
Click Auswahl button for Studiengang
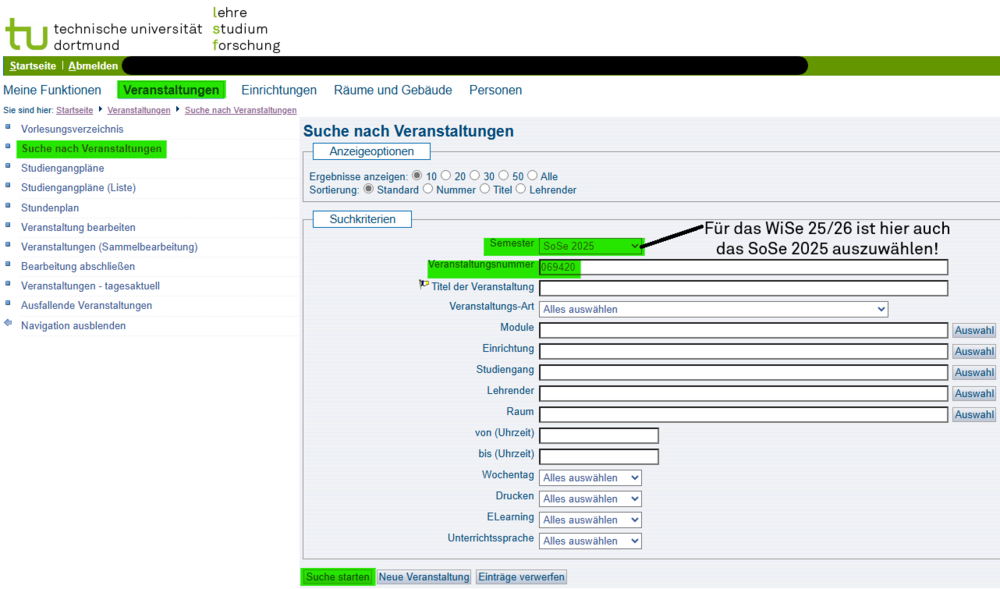974,372
